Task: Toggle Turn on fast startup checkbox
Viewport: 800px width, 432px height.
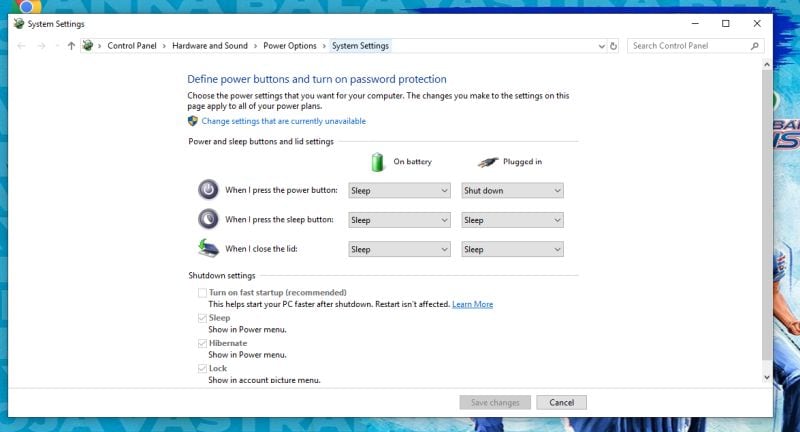Action: [x=202, y=293]
